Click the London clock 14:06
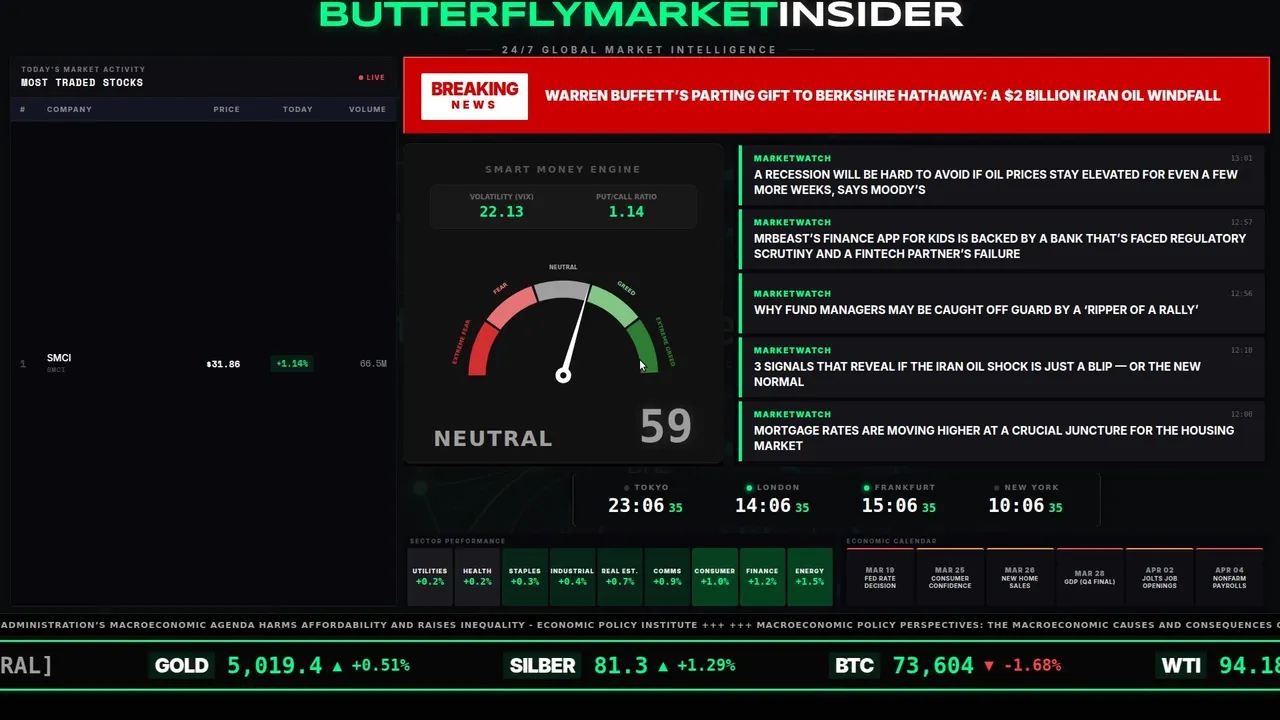 (x=763, y=506)
